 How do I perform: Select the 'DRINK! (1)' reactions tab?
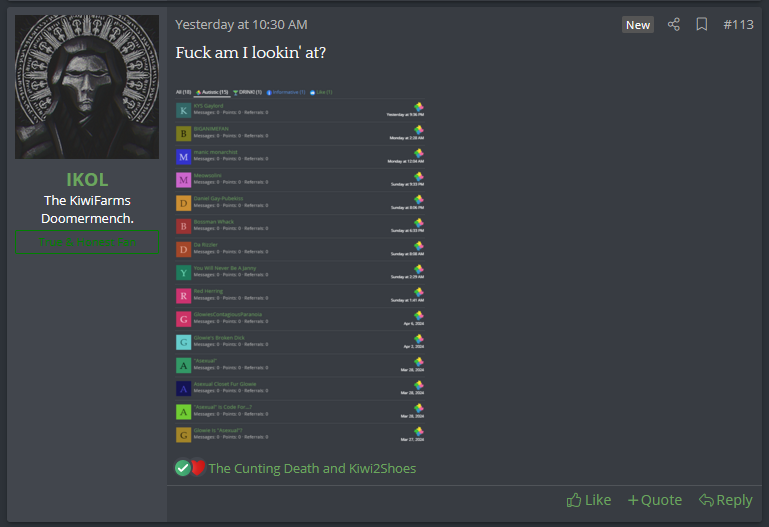coord(248,92)
